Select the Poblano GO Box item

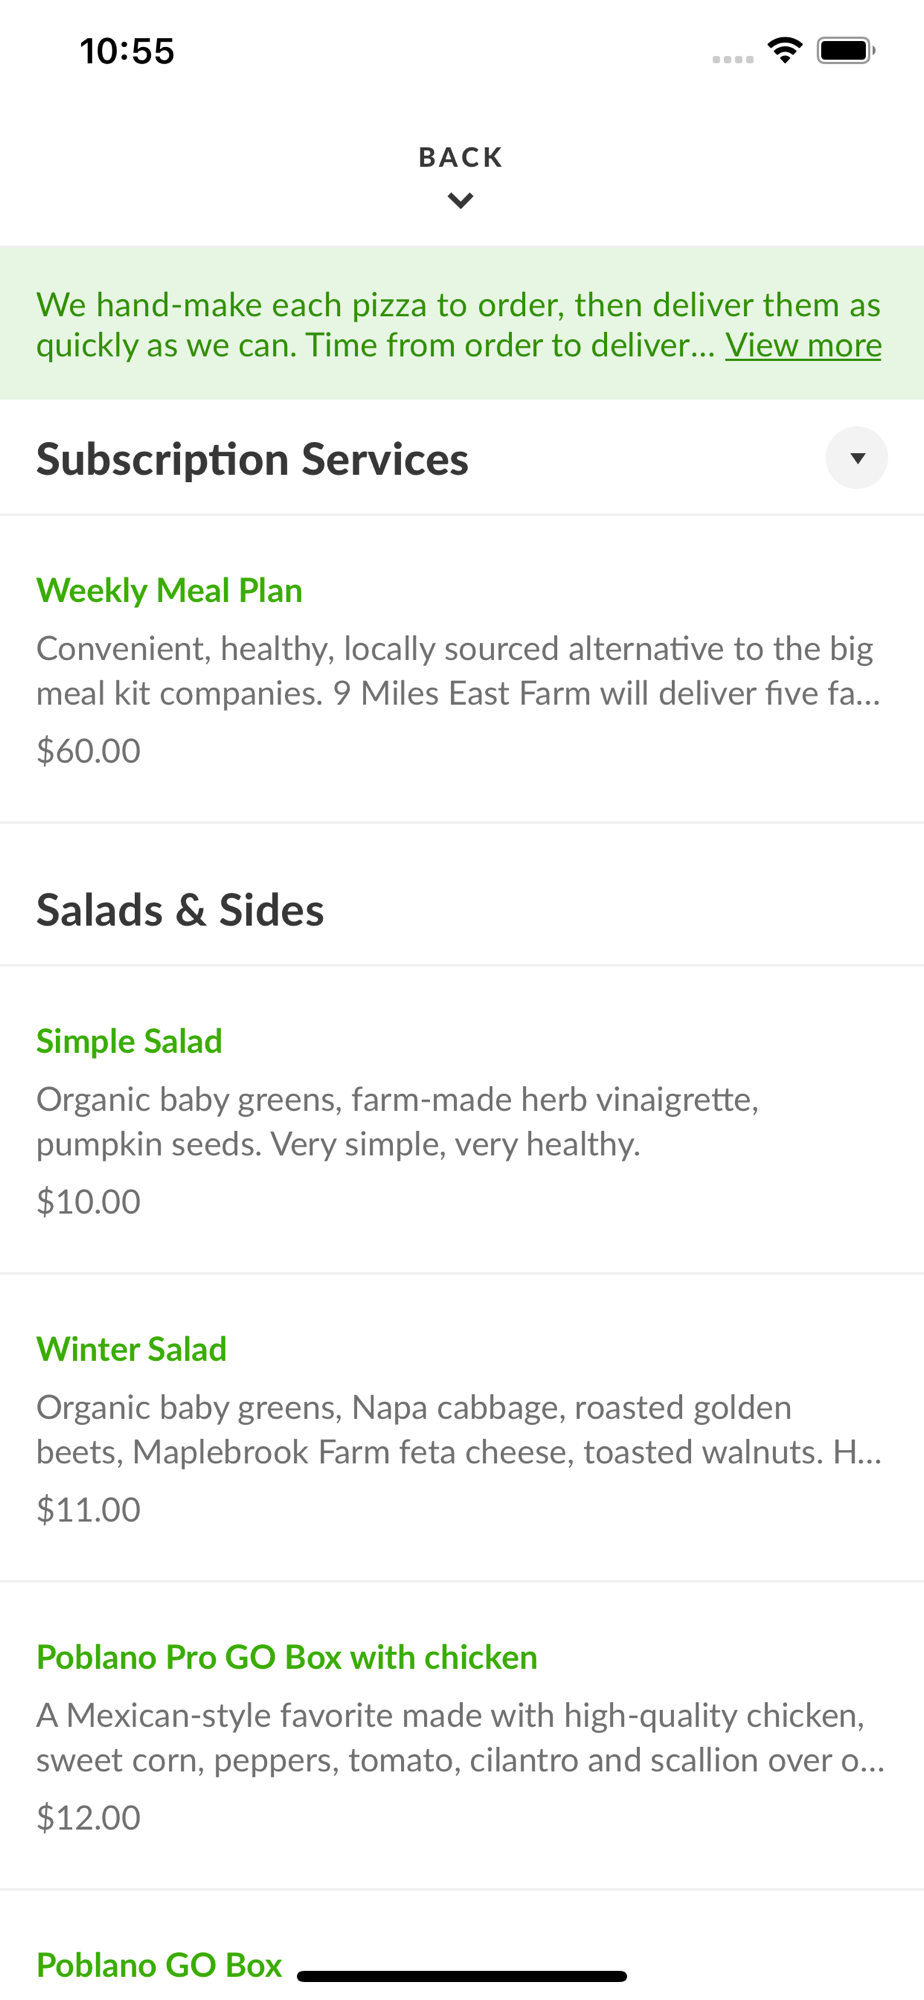(159, 1965)
